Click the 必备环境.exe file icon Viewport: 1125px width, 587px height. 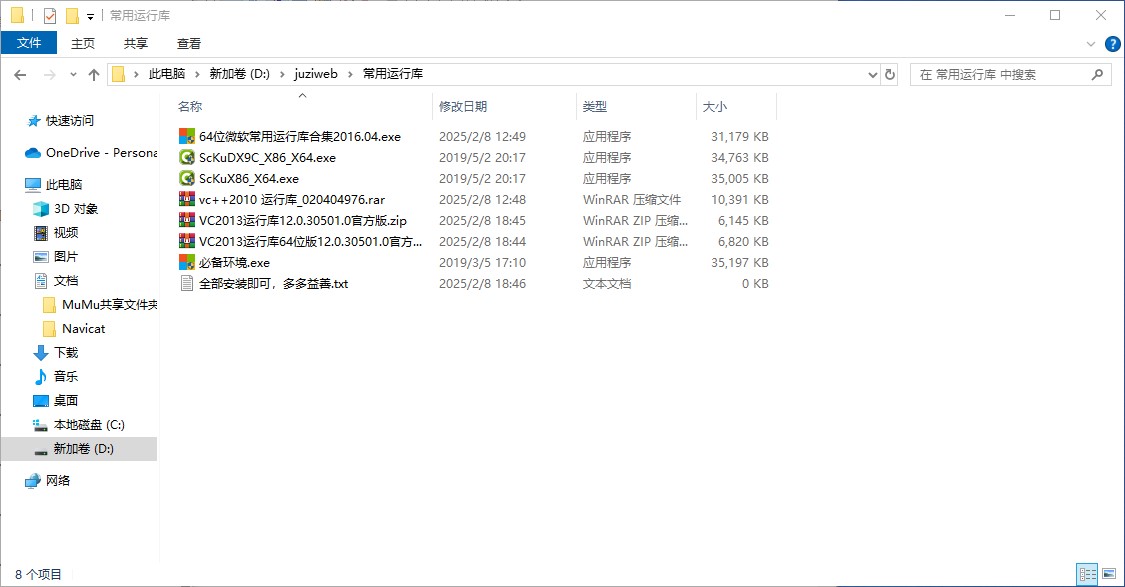(x=187, y=263)
